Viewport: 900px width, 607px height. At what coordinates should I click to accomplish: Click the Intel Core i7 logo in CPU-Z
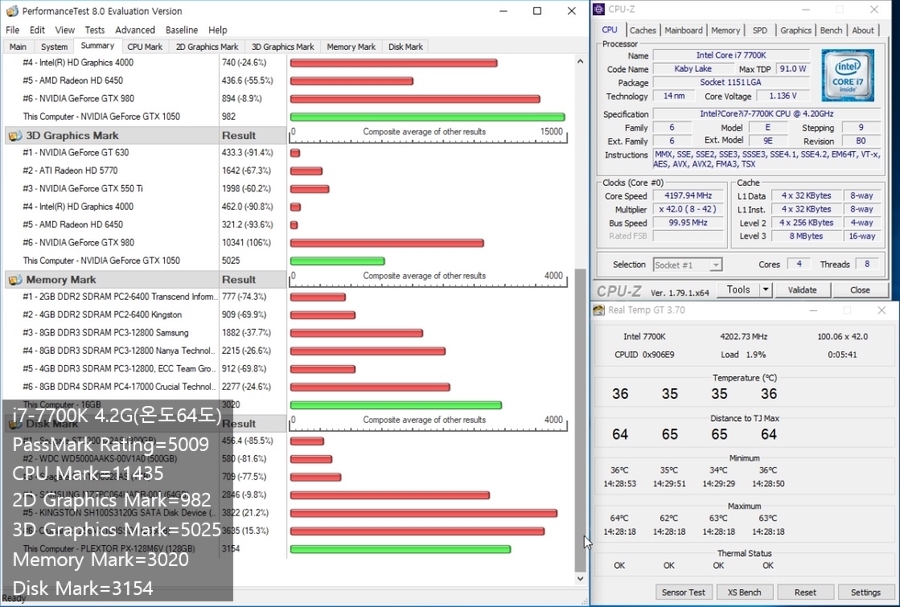[x=848, y=75]
